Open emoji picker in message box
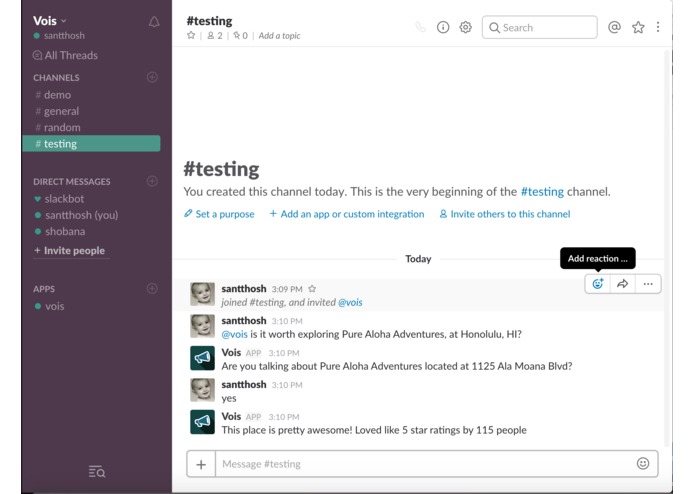 643,463
